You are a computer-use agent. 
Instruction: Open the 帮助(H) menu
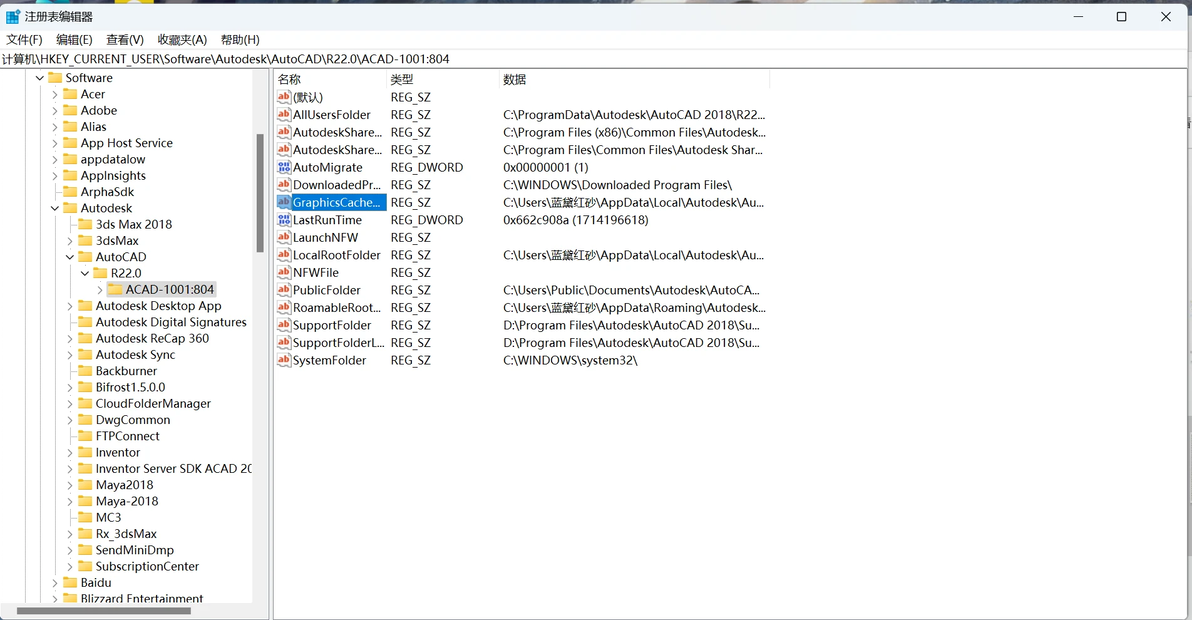point(240,40)
